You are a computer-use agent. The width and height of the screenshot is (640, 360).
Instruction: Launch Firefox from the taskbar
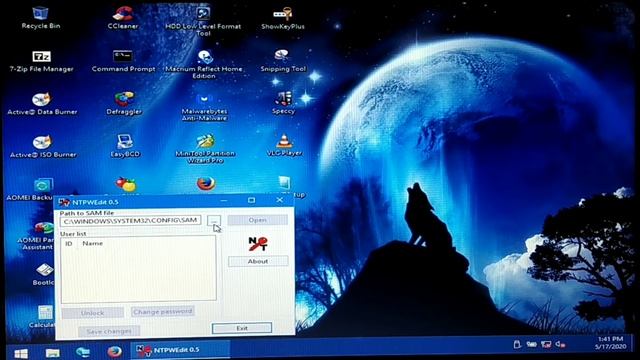[114, 352]
